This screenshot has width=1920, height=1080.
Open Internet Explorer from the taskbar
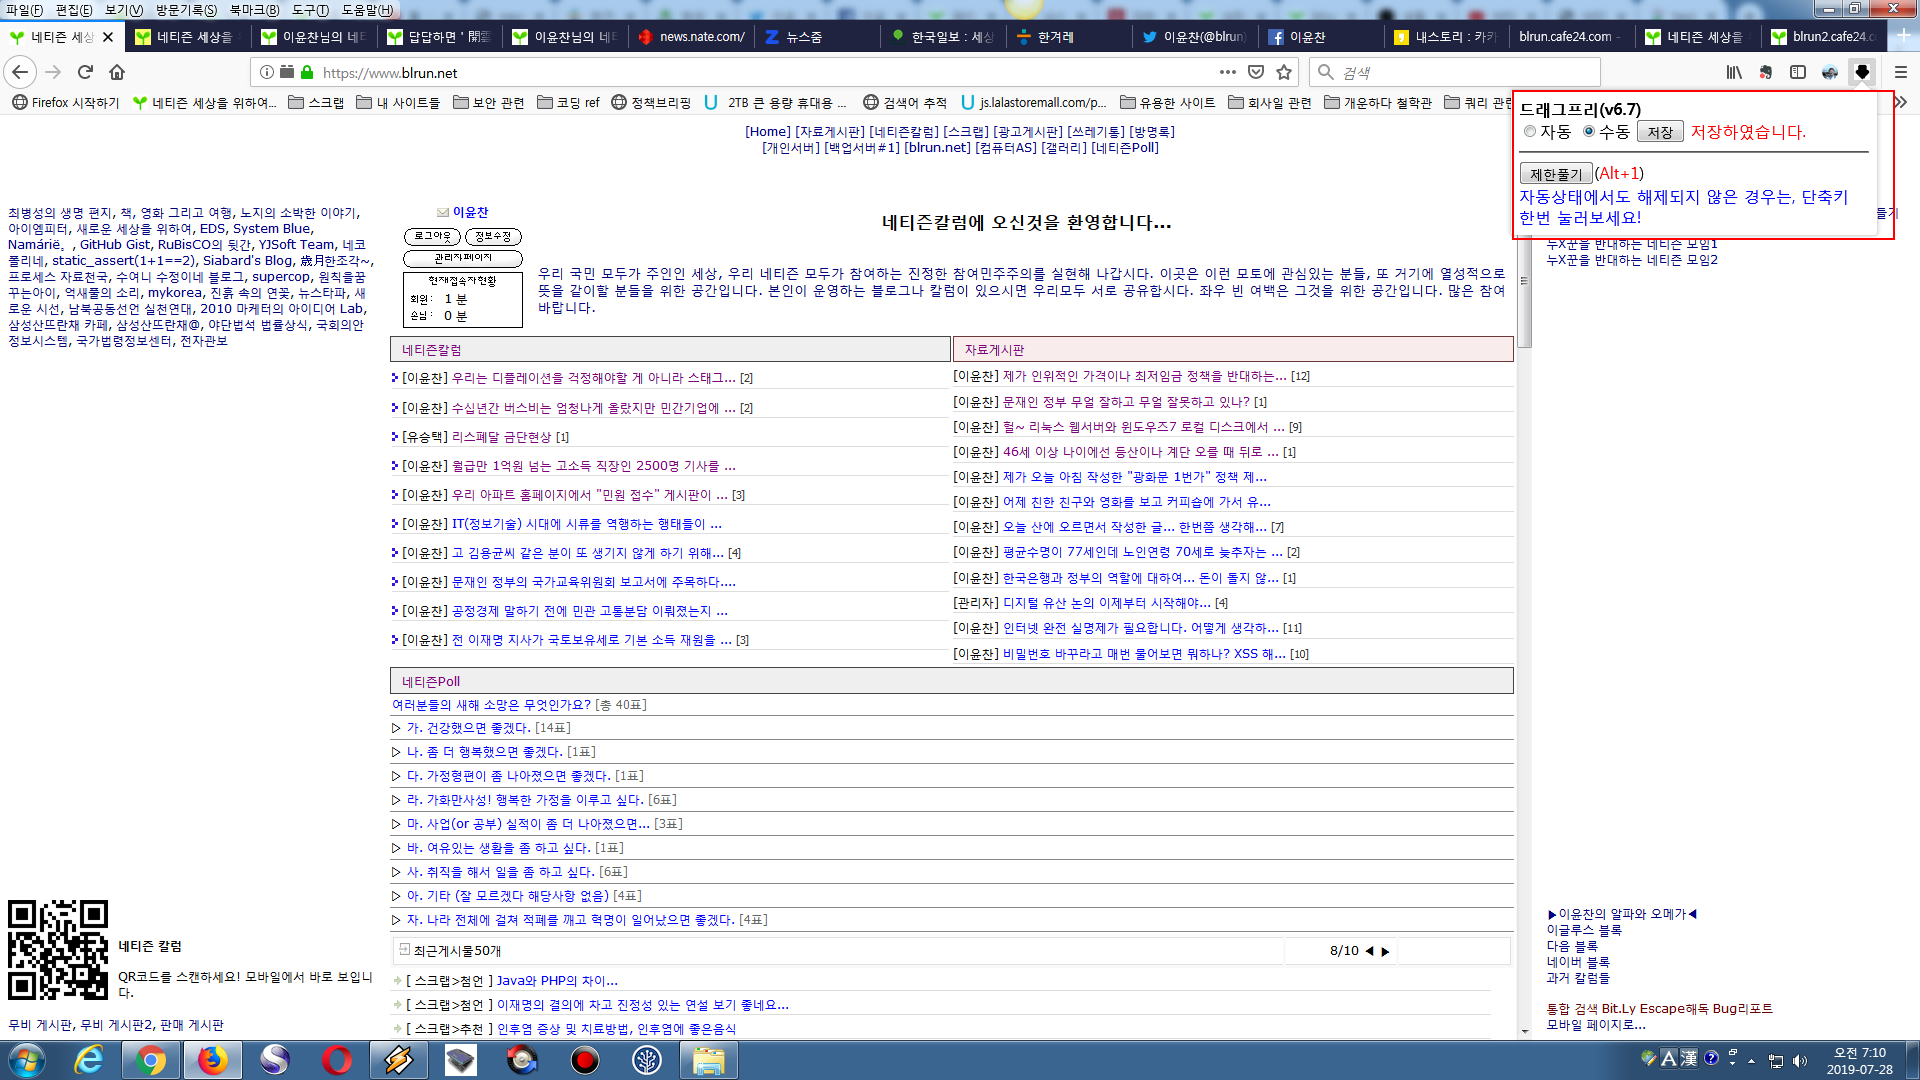tap(89, 1060)
